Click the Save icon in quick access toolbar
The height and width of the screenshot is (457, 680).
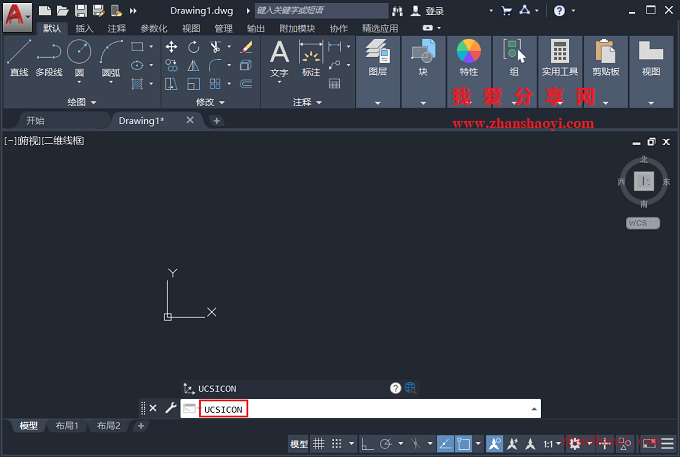click(x=81, y=11)
